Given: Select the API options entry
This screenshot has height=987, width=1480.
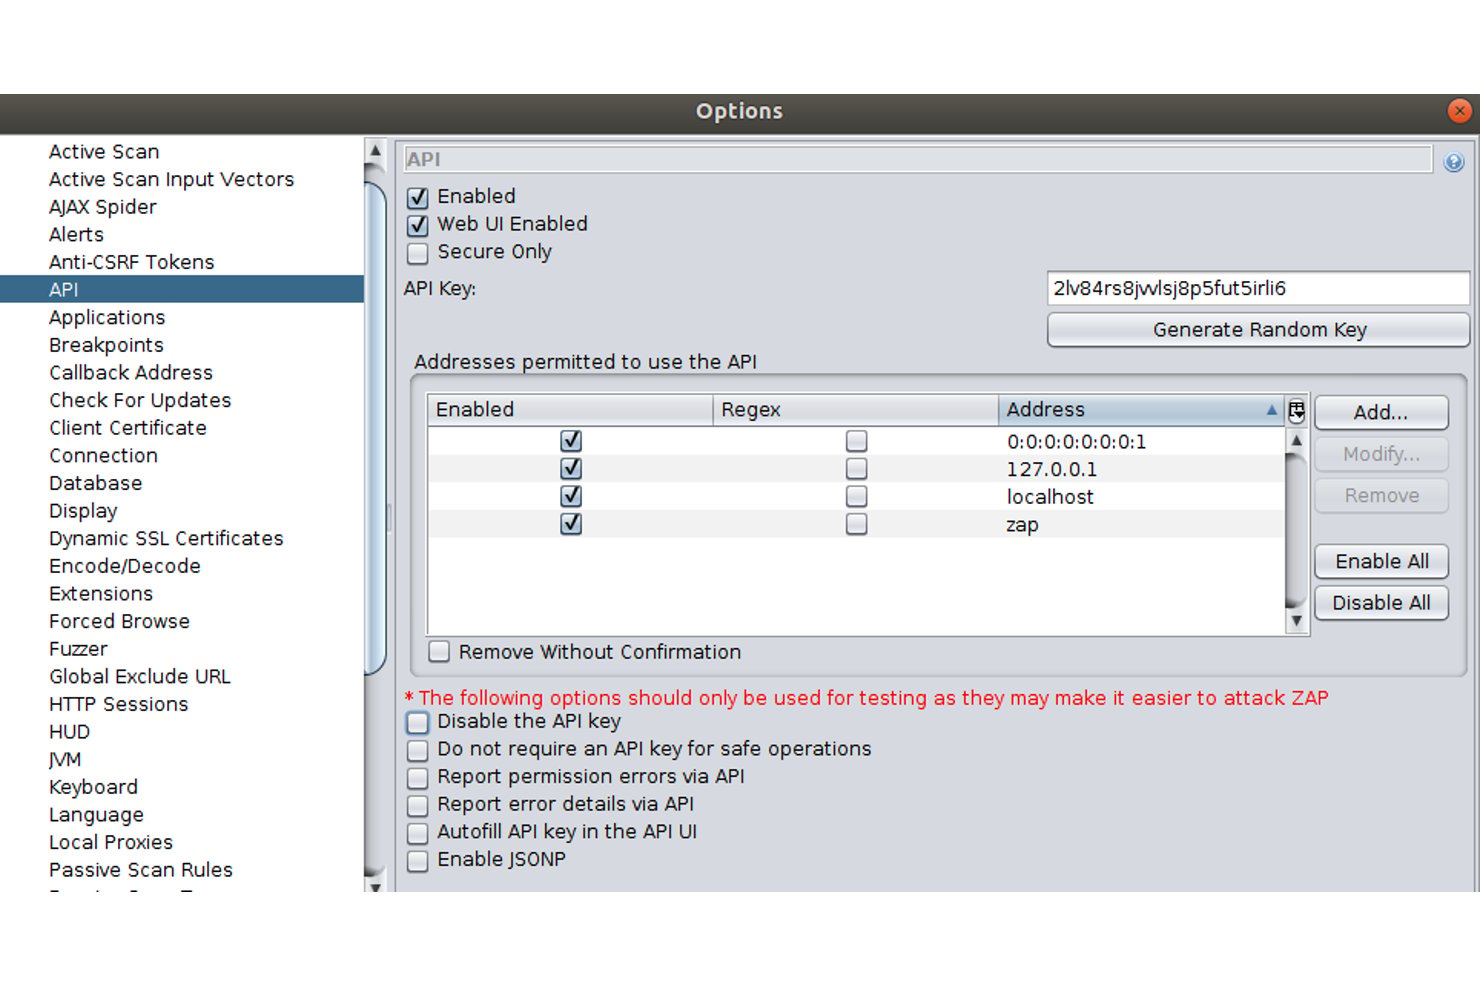Looking at the screenshot, I should 182,290.
